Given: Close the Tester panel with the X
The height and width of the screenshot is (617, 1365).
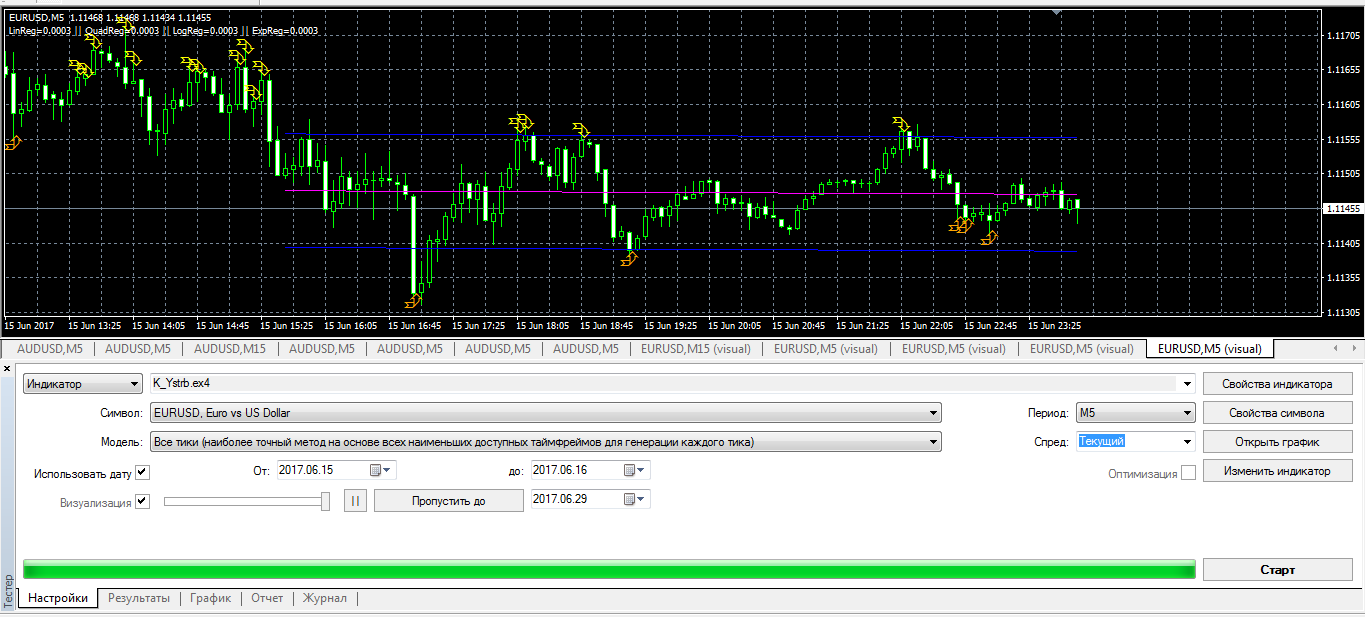Looking at the screenshot, I should point(8,370).
